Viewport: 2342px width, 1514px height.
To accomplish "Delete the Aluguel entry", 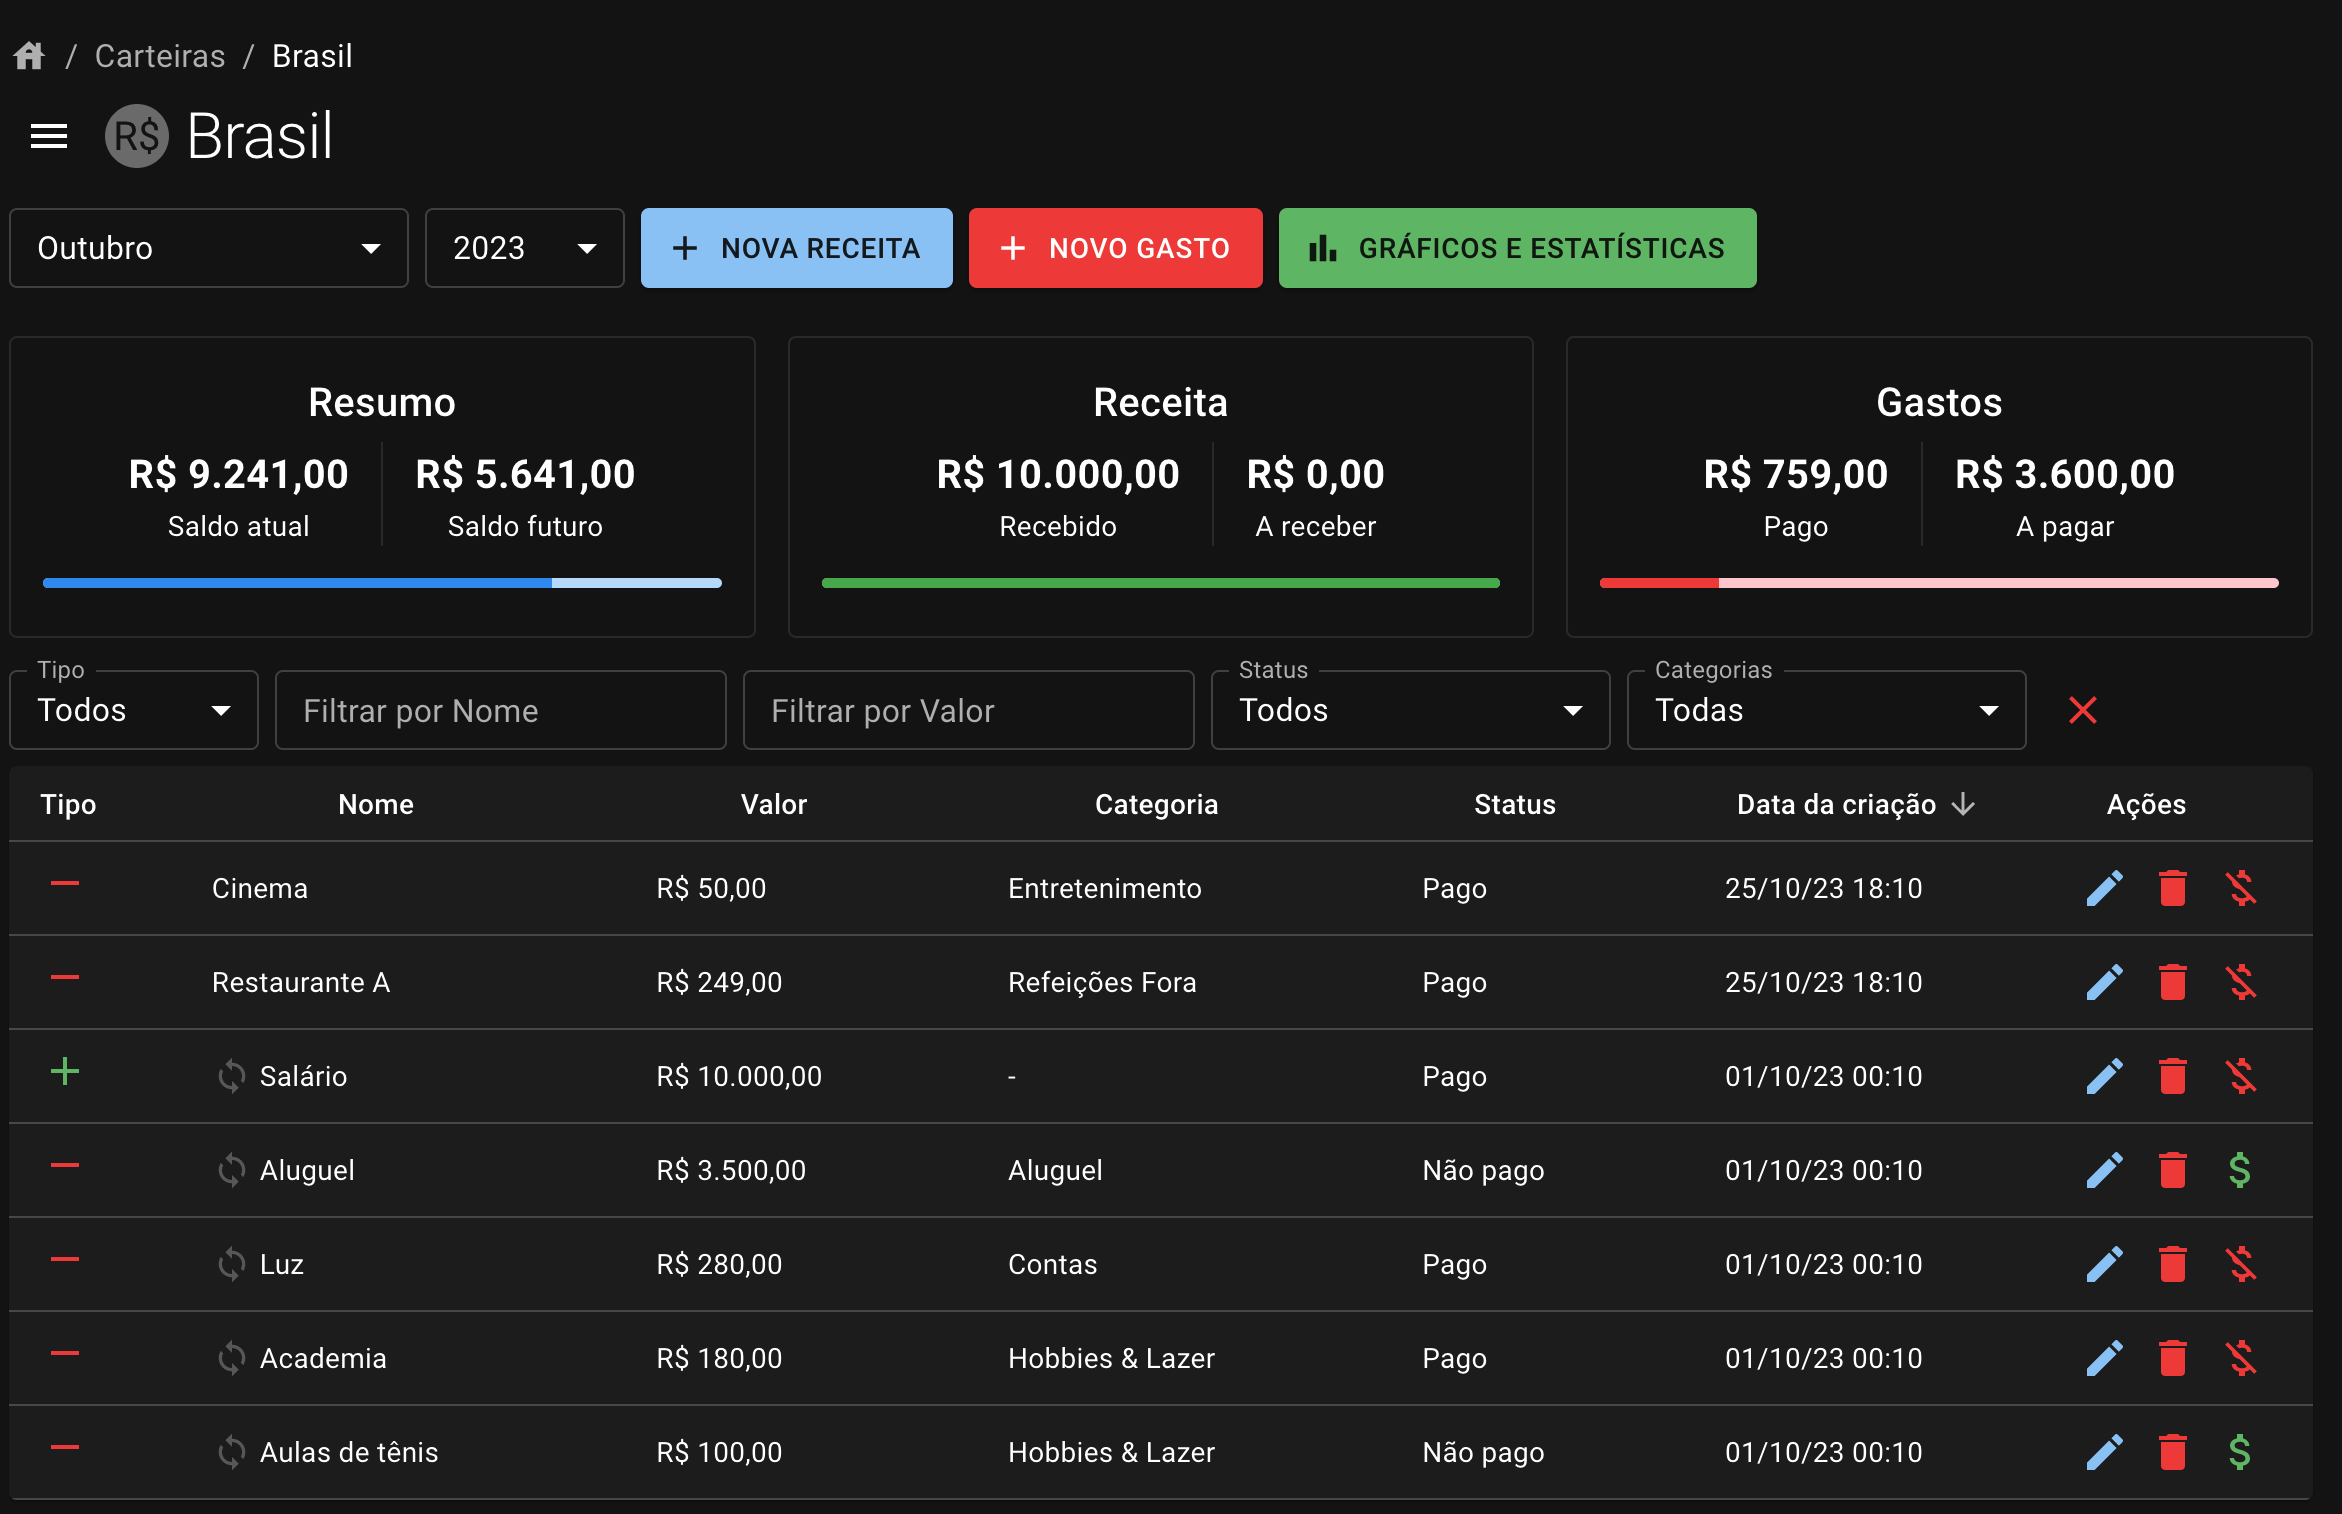I will [2172, 1170].
